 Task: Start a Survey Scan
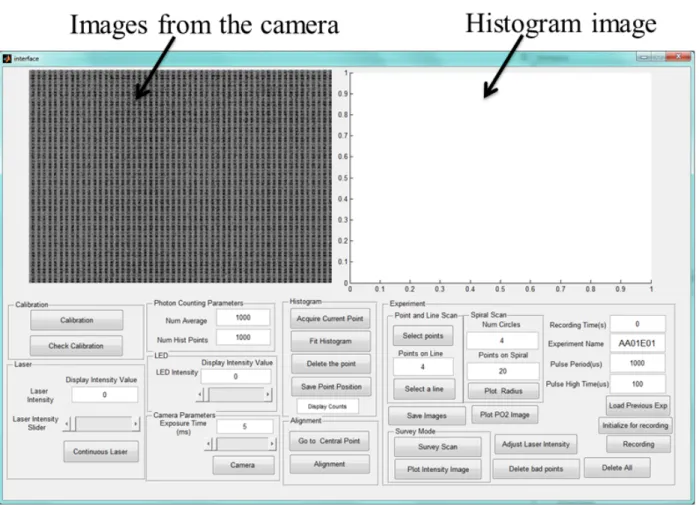click(438, 447)
